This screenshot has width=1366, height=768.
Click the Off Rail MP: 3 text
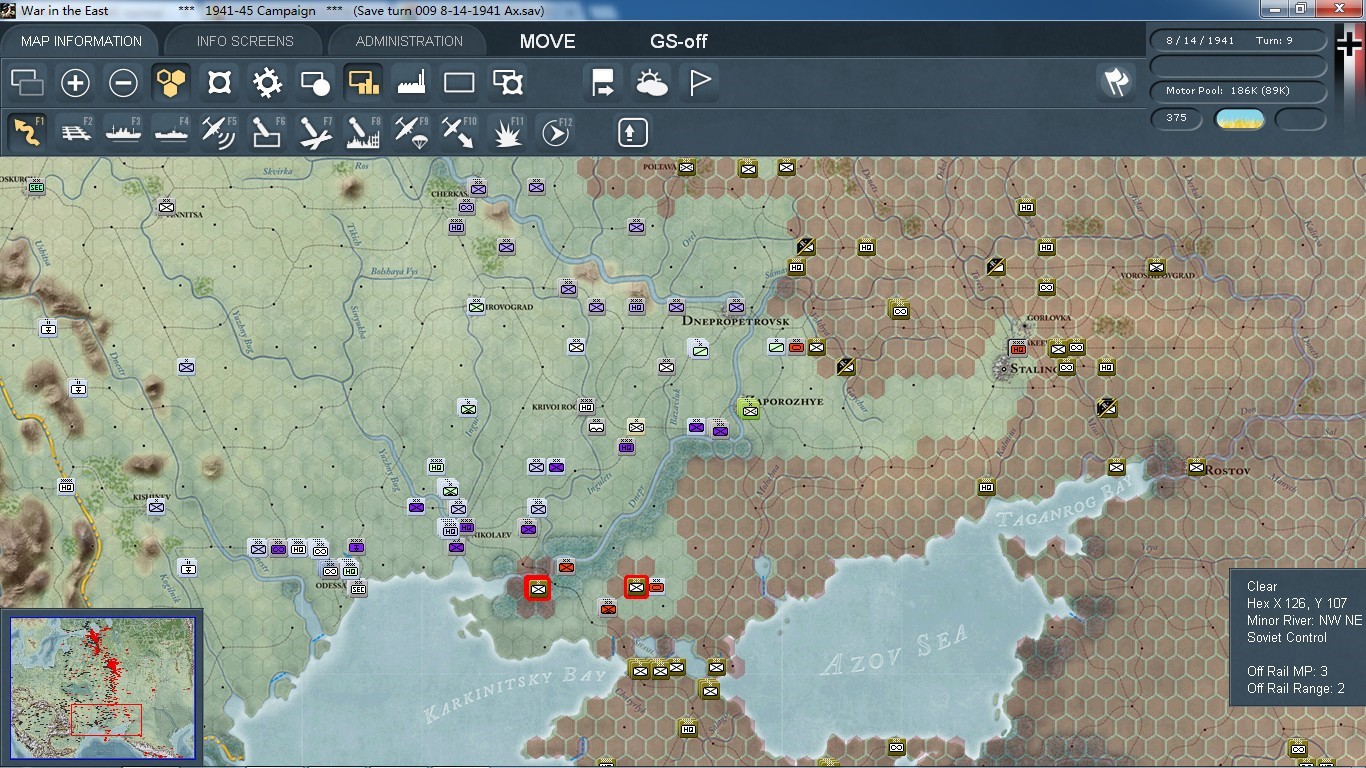1287,671
